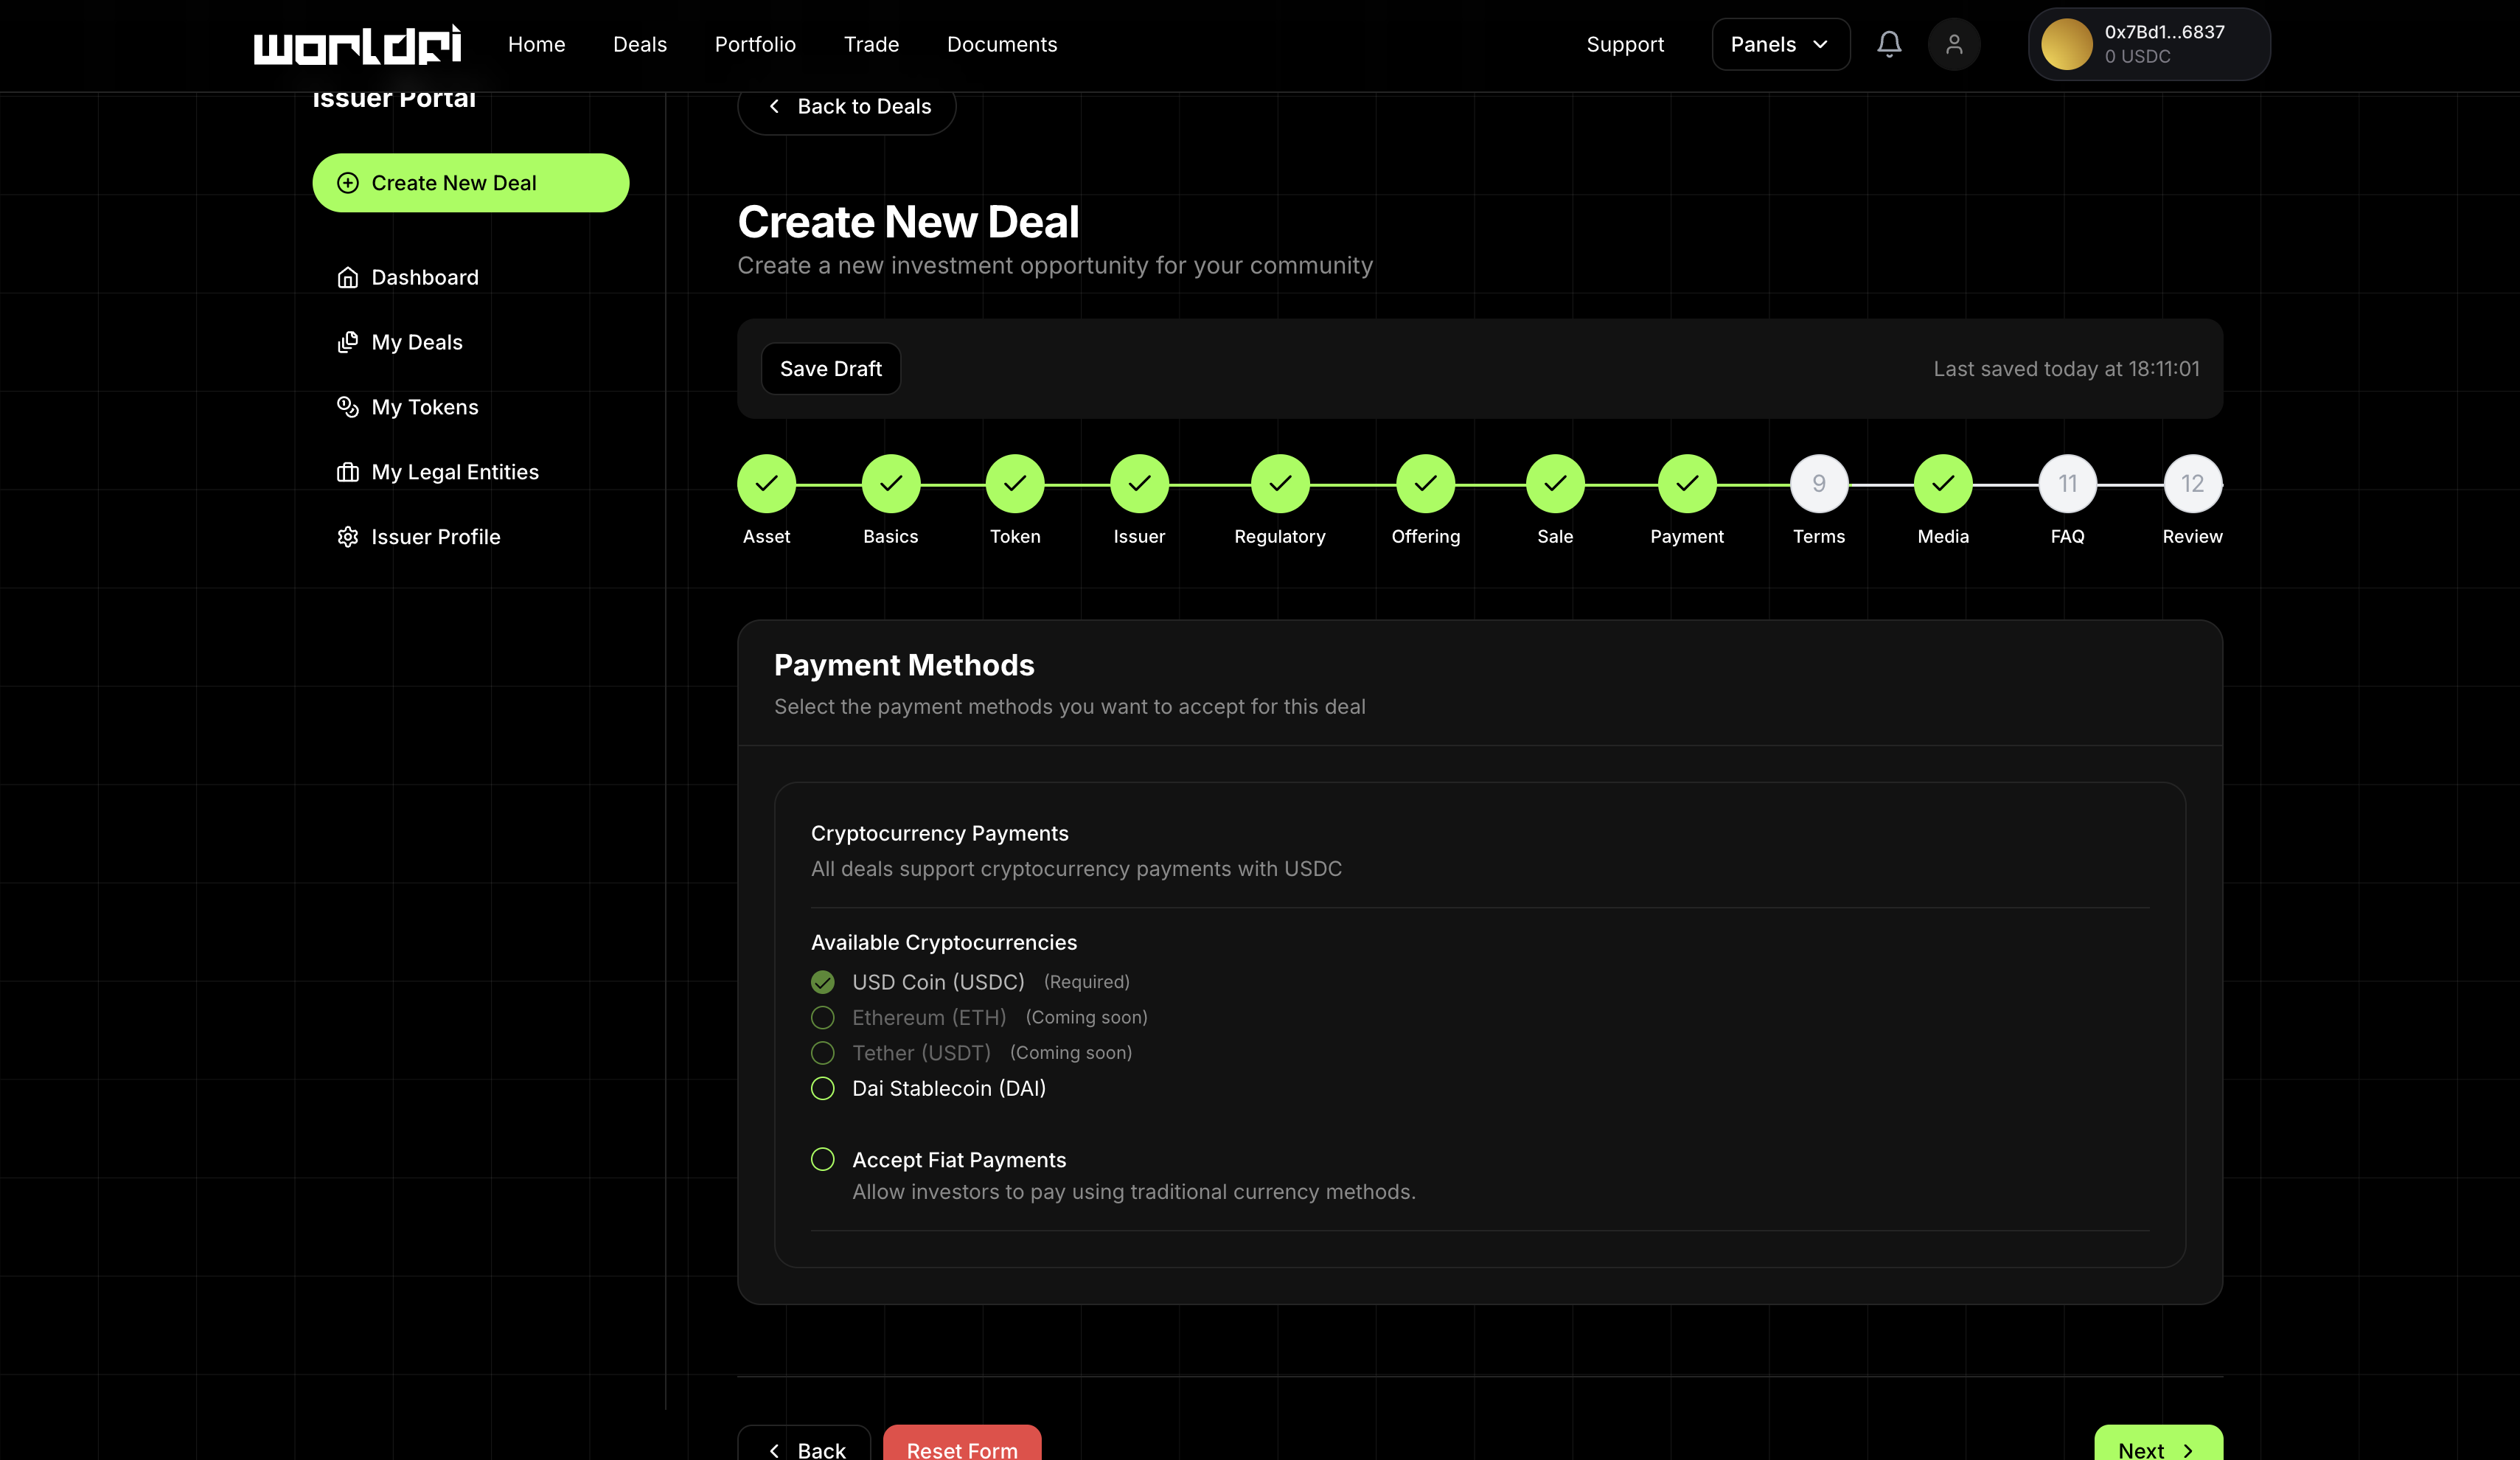
Task: Open the wallet 0x7Bd1...6837 account menu
Action: (2148, 44)
